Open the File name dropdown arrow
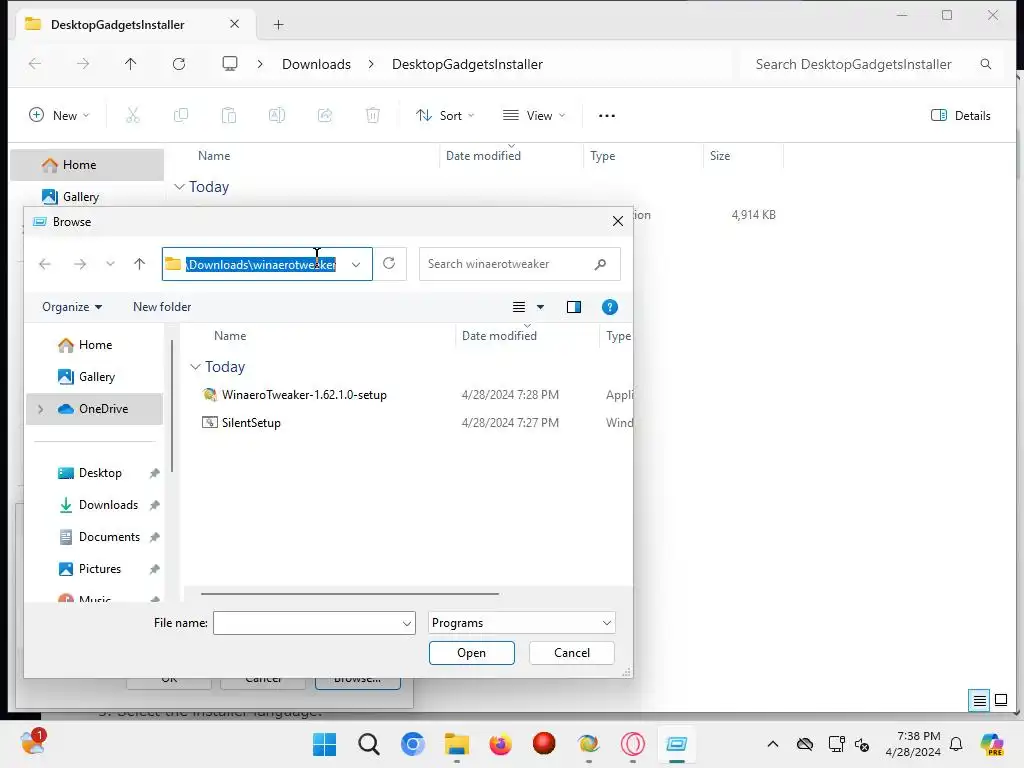This screenshot has width=1024, height=768. (407, 624)
